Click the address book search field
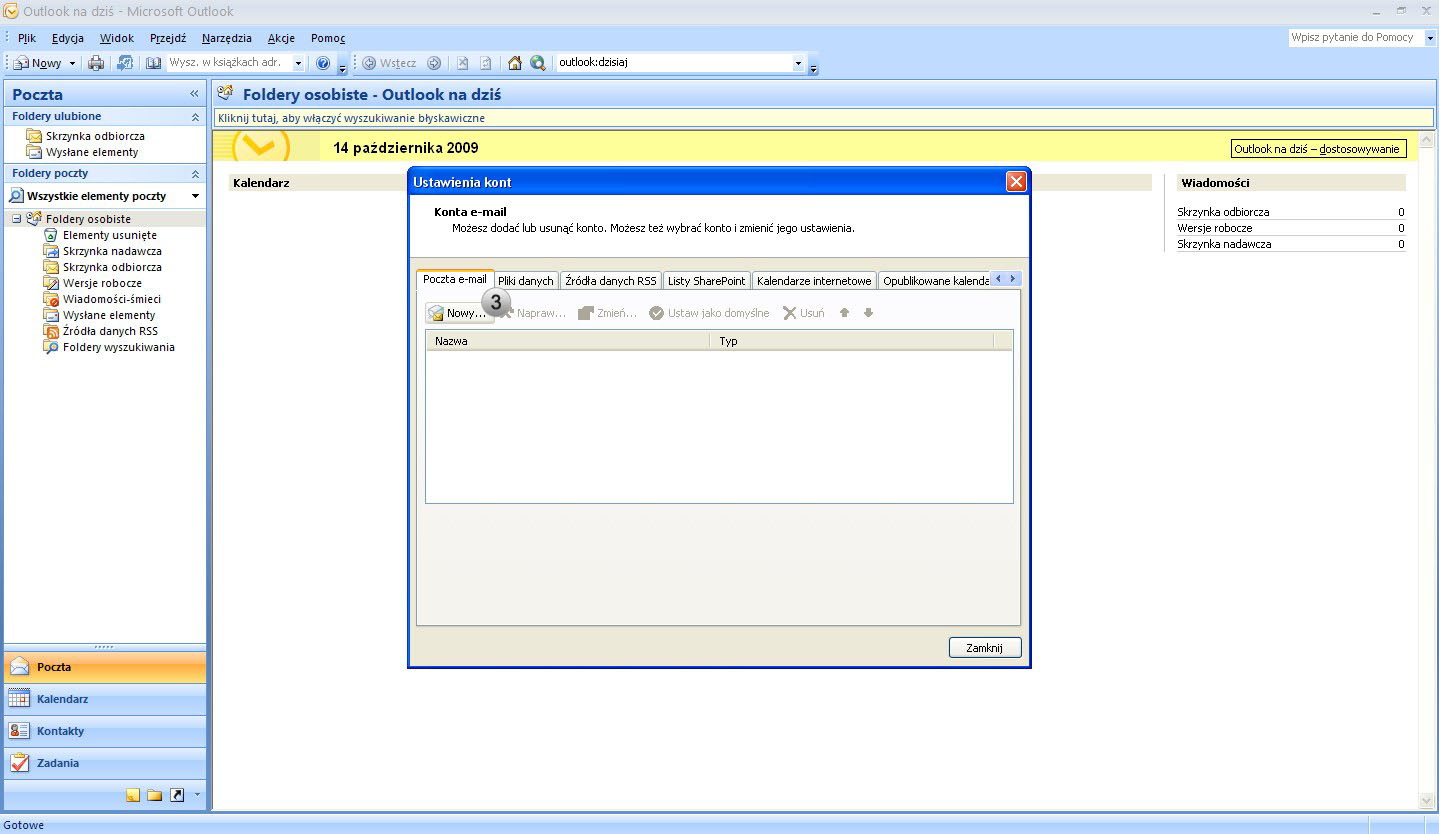The image size is (1439, 834). [229, 63]
